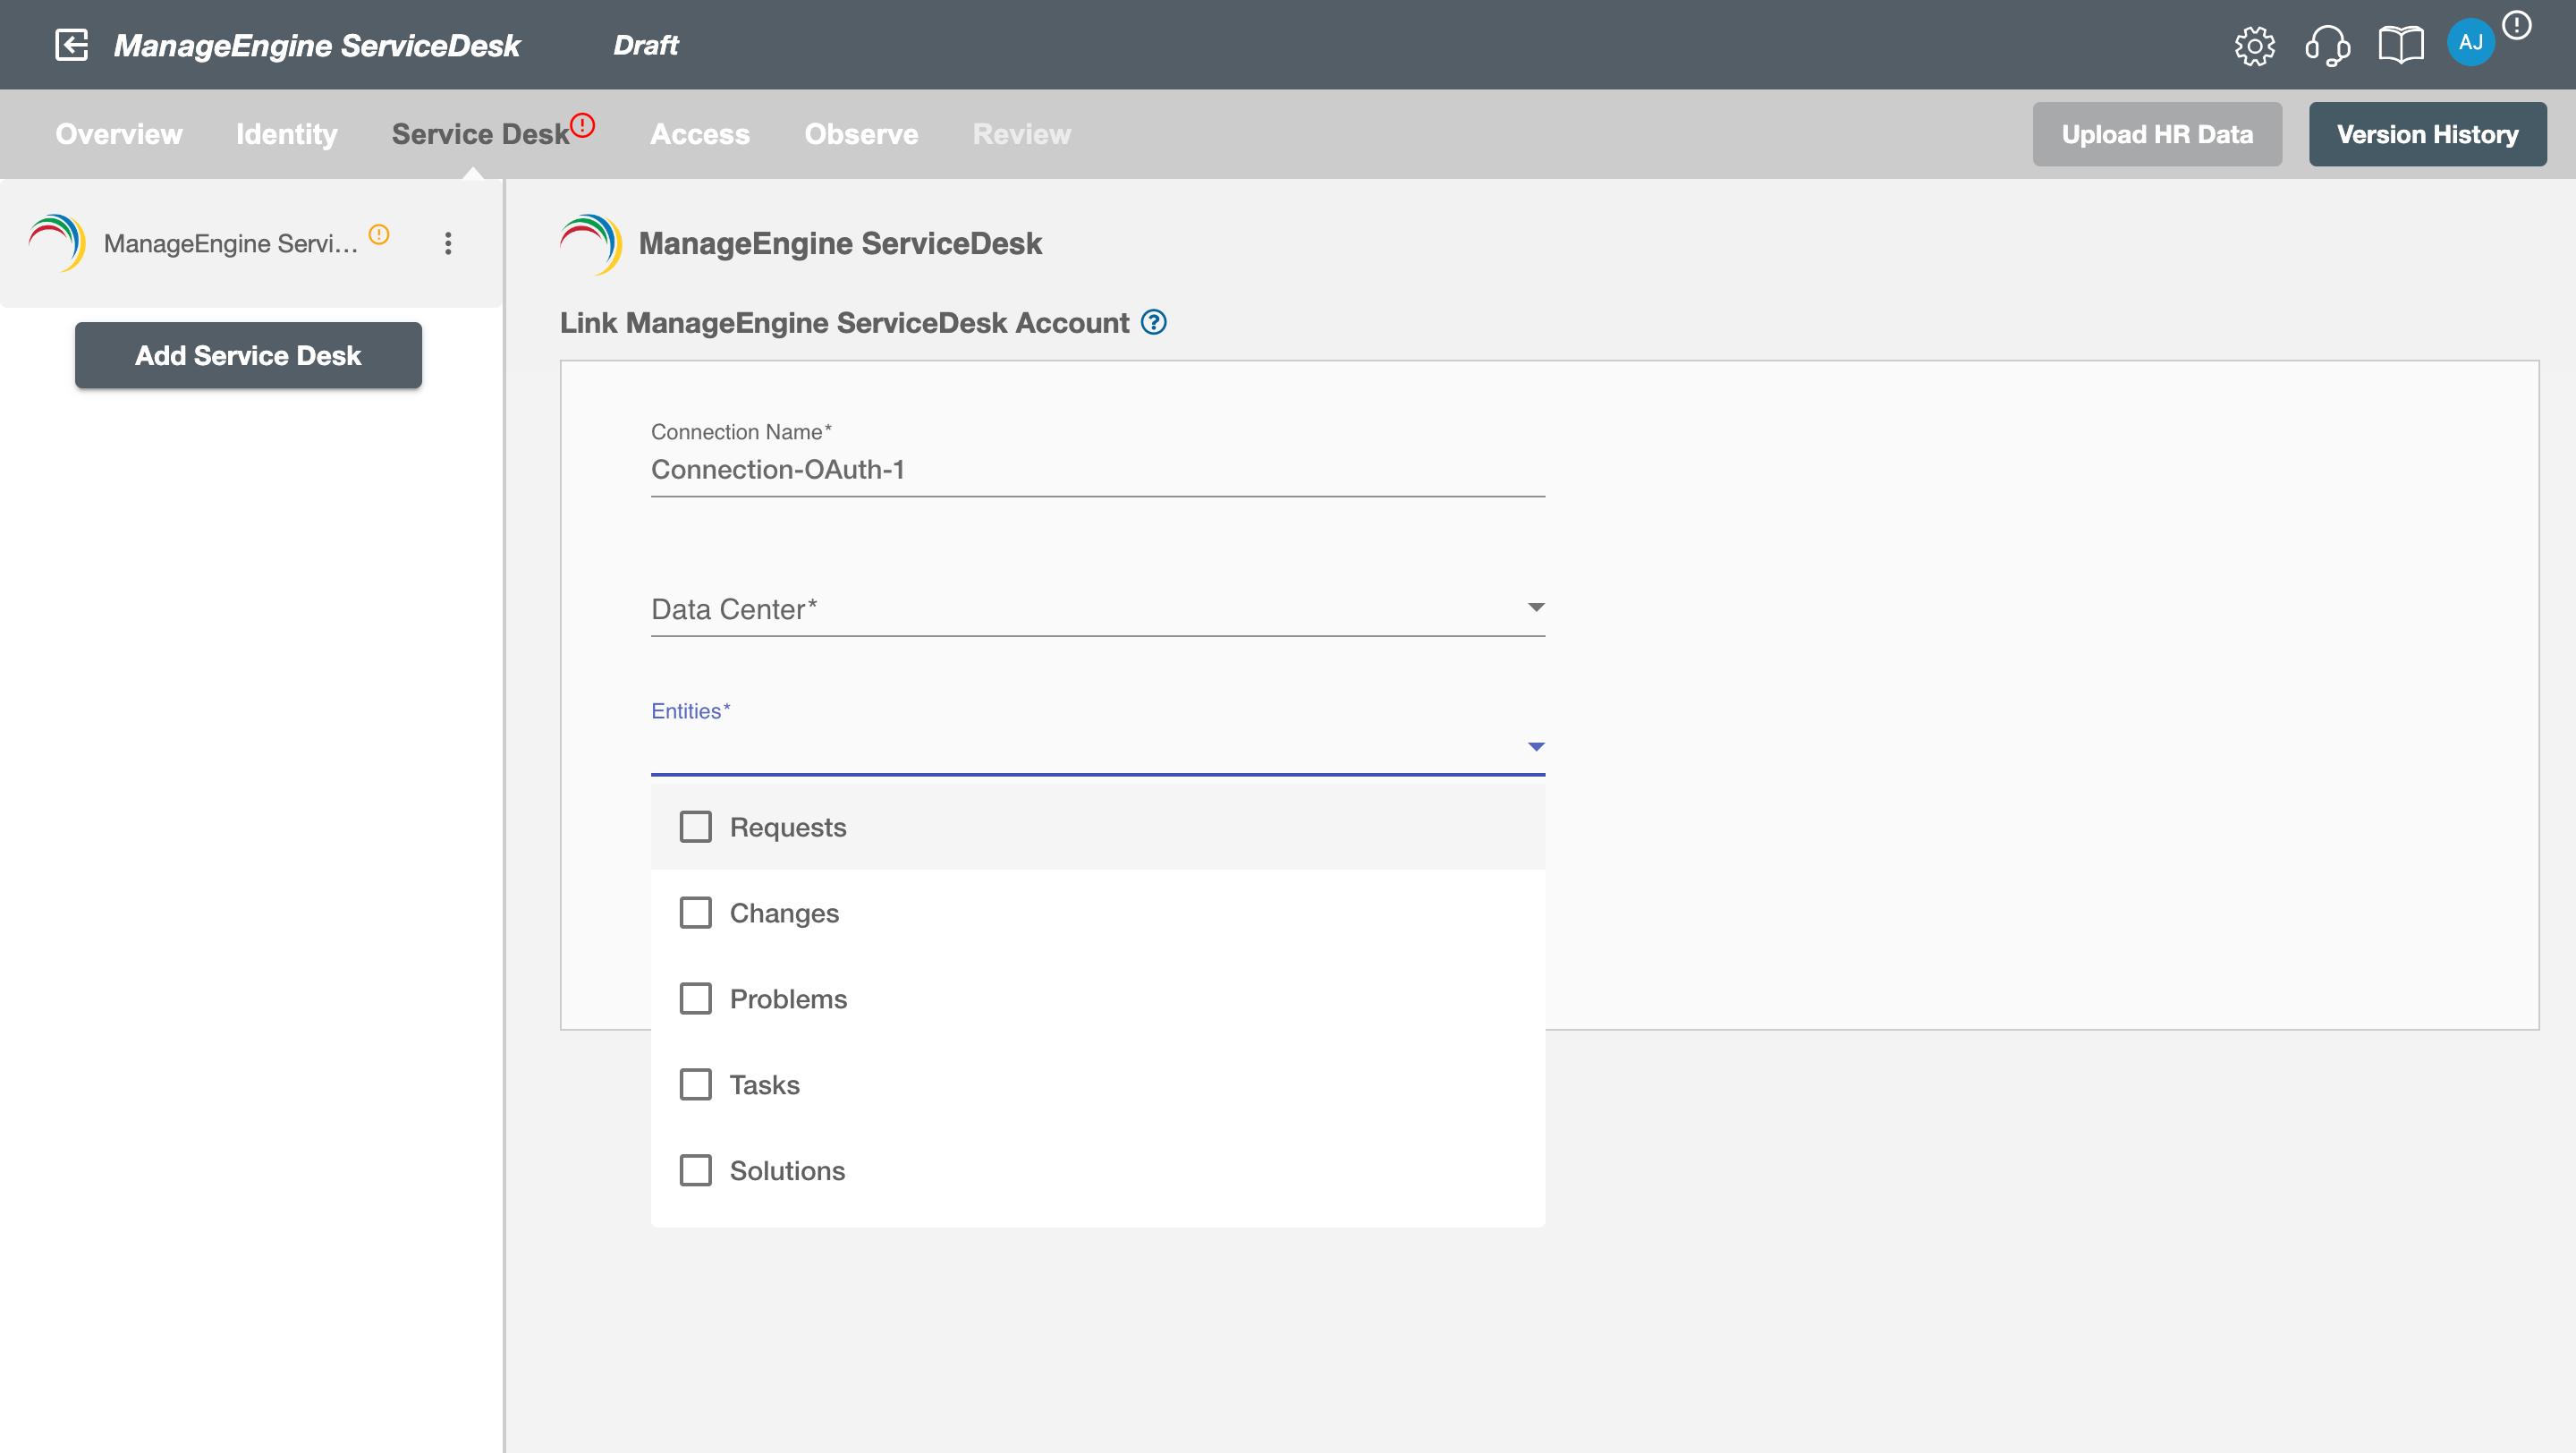Open the documentation book icon
The image size is (2576, 1453).
[2399, 44]
